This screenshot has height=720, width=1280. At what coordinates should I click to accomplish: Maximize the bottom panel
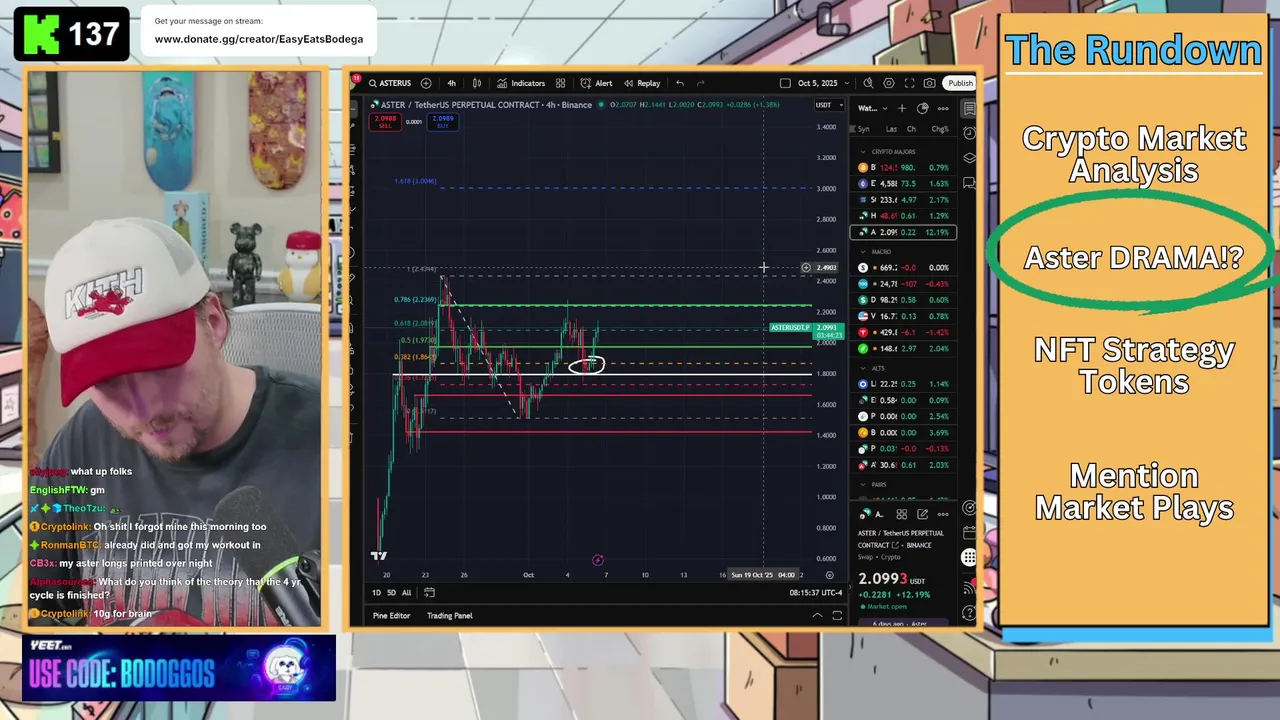[837, 615]
